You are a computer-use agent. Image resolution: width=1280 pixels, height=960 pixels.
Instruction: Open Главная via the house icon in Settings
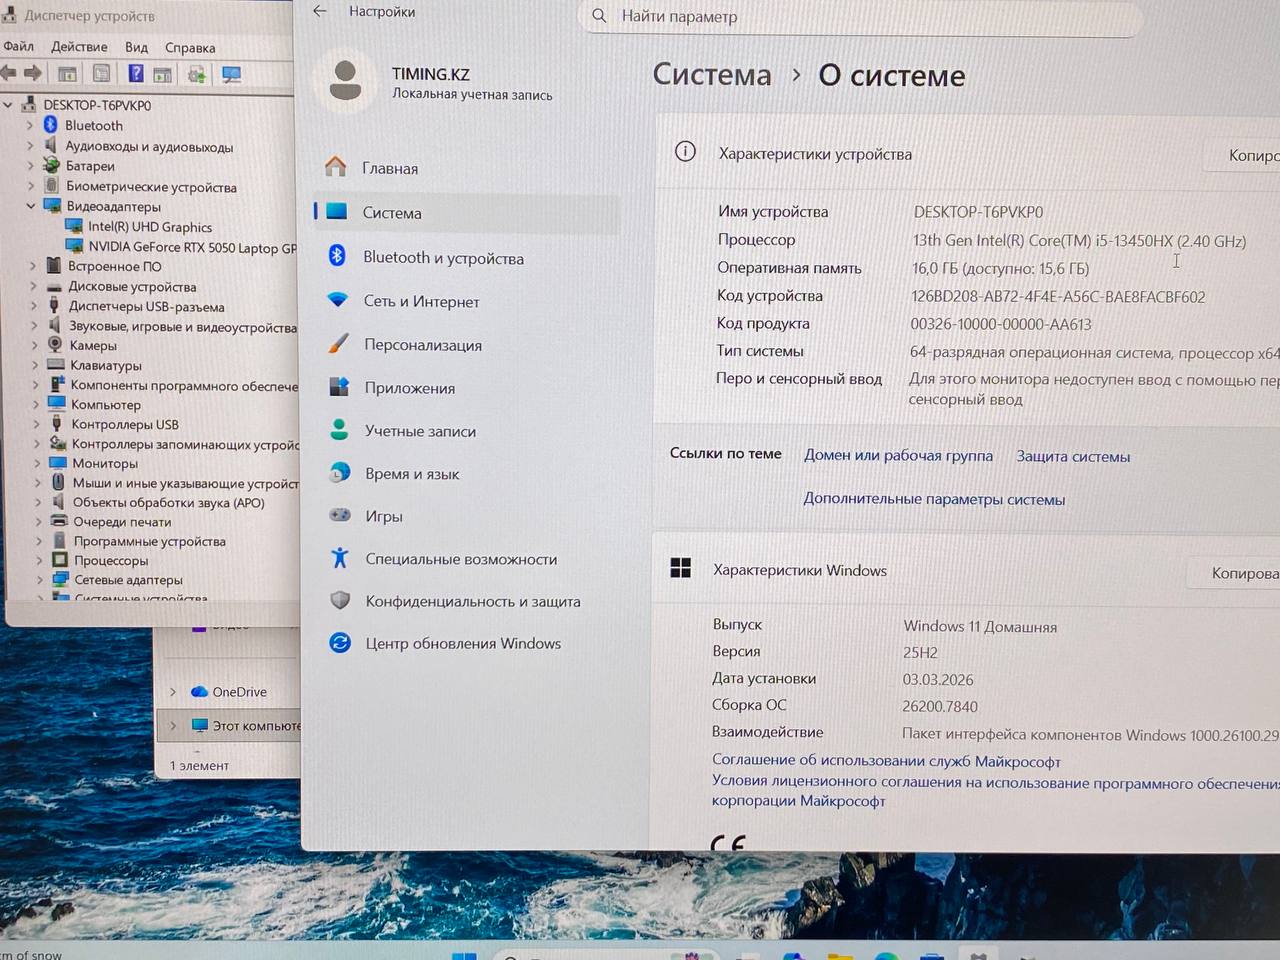336,167
